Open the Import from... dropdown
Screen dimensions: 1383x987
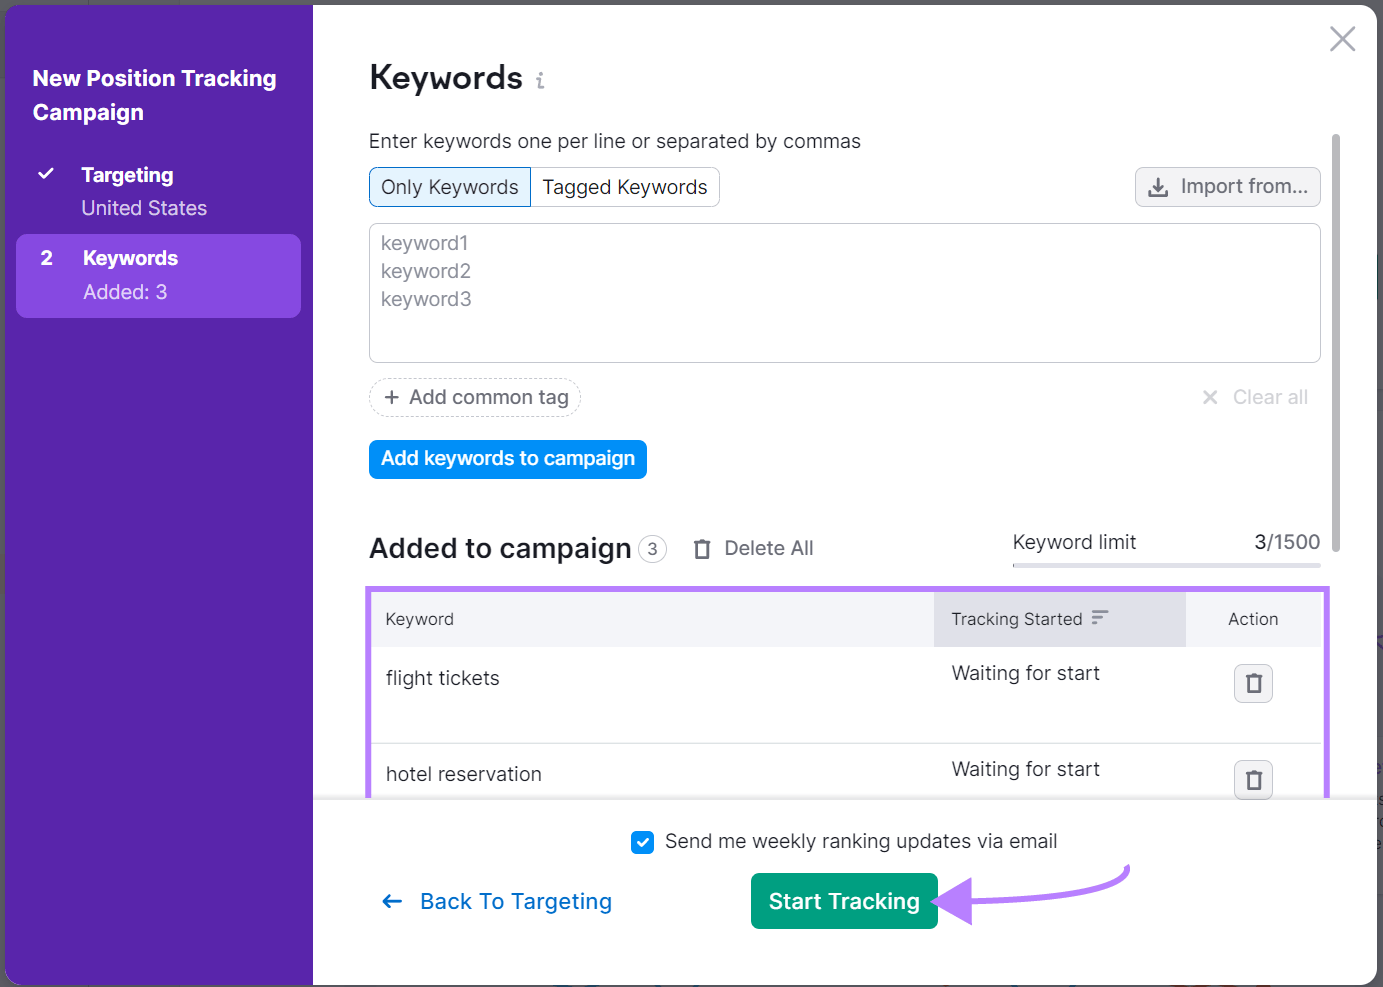1228,187
